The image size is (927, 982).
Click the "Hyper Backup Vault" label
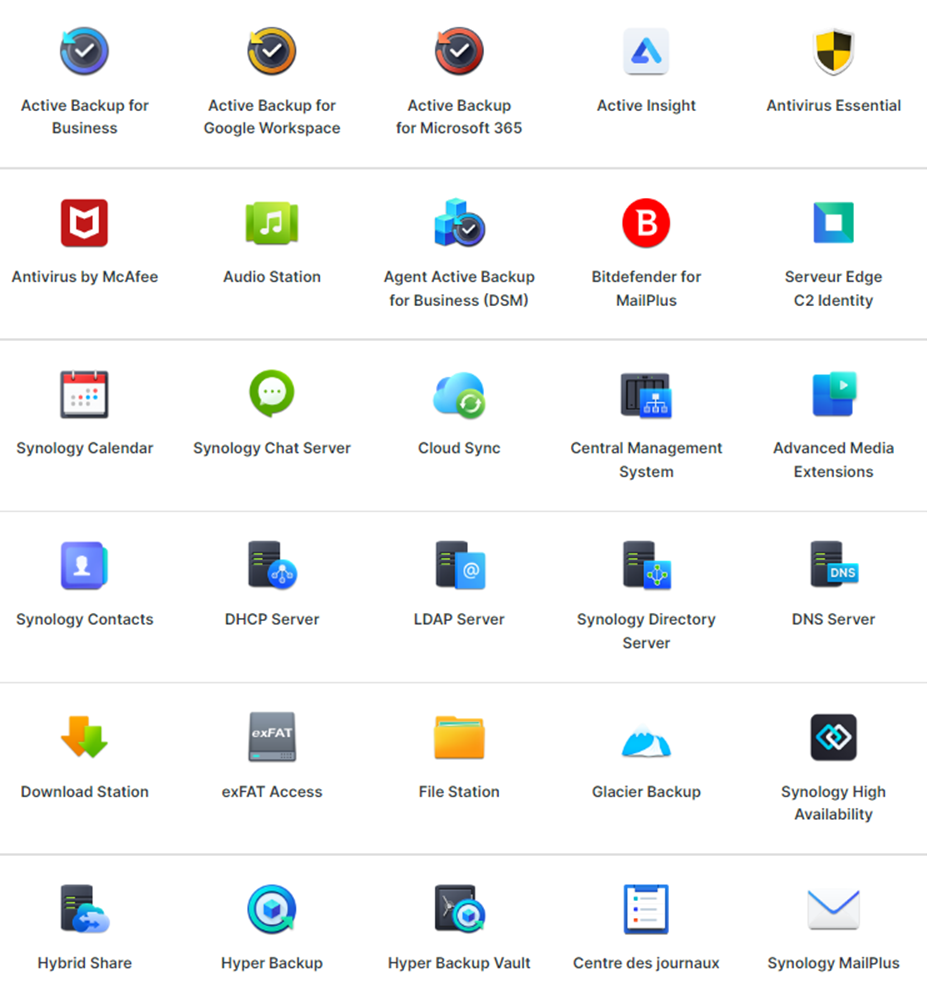[x=459, y=963]
